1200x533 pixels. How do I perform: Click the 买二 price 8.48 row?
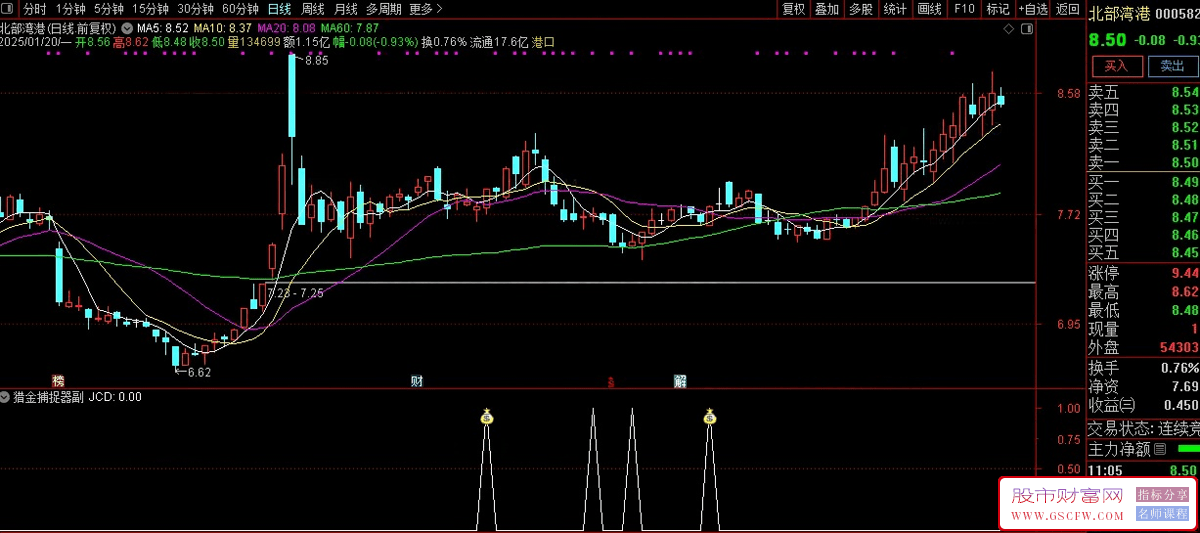(x=1143, y=199)
